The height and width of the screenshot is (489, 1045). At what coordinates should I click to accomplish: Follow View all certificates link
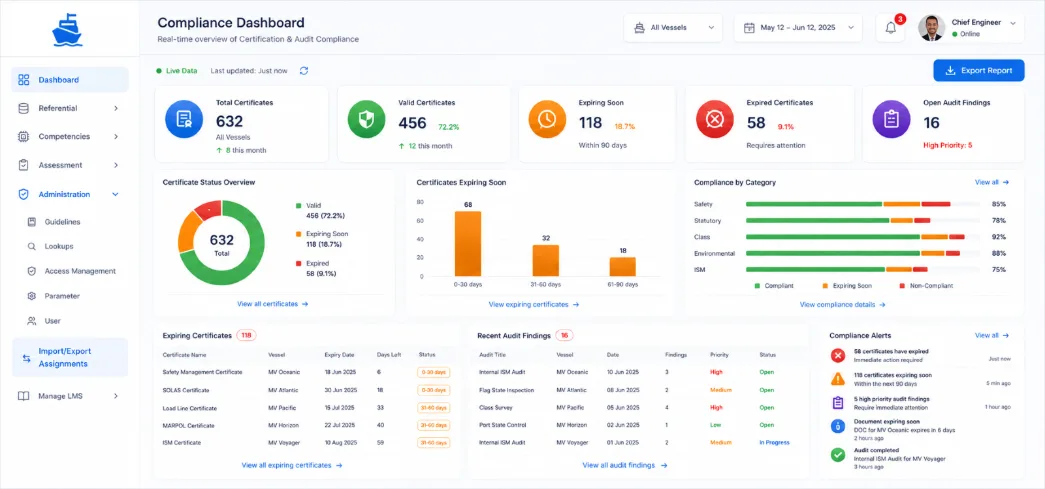tap(273, 304)
